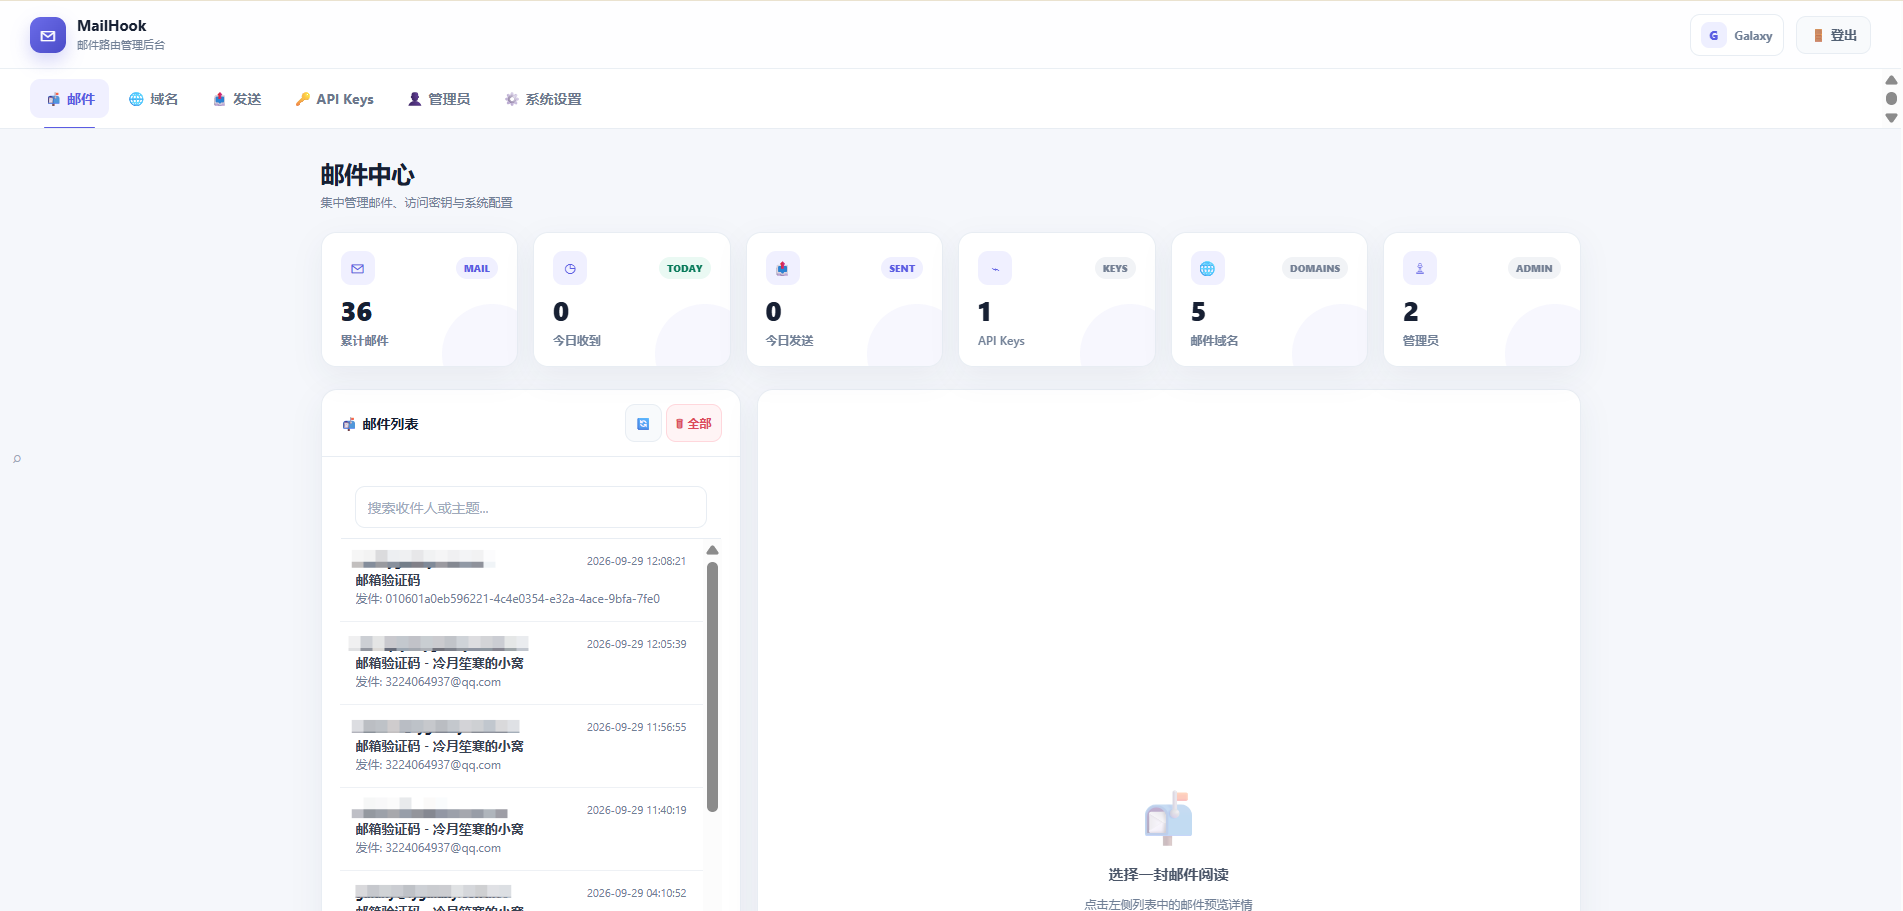Screen dimensions: 1903x911
Task: Click the KEYS badge on the stat card
Action: tap(1115, 268)
